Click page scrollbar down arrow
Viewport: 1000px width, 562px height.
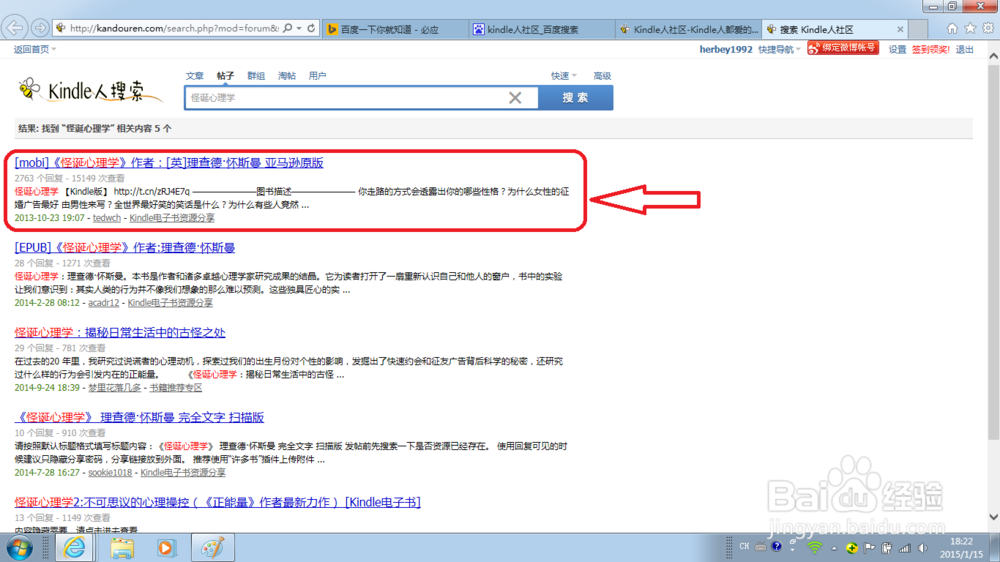coord(994,517)
